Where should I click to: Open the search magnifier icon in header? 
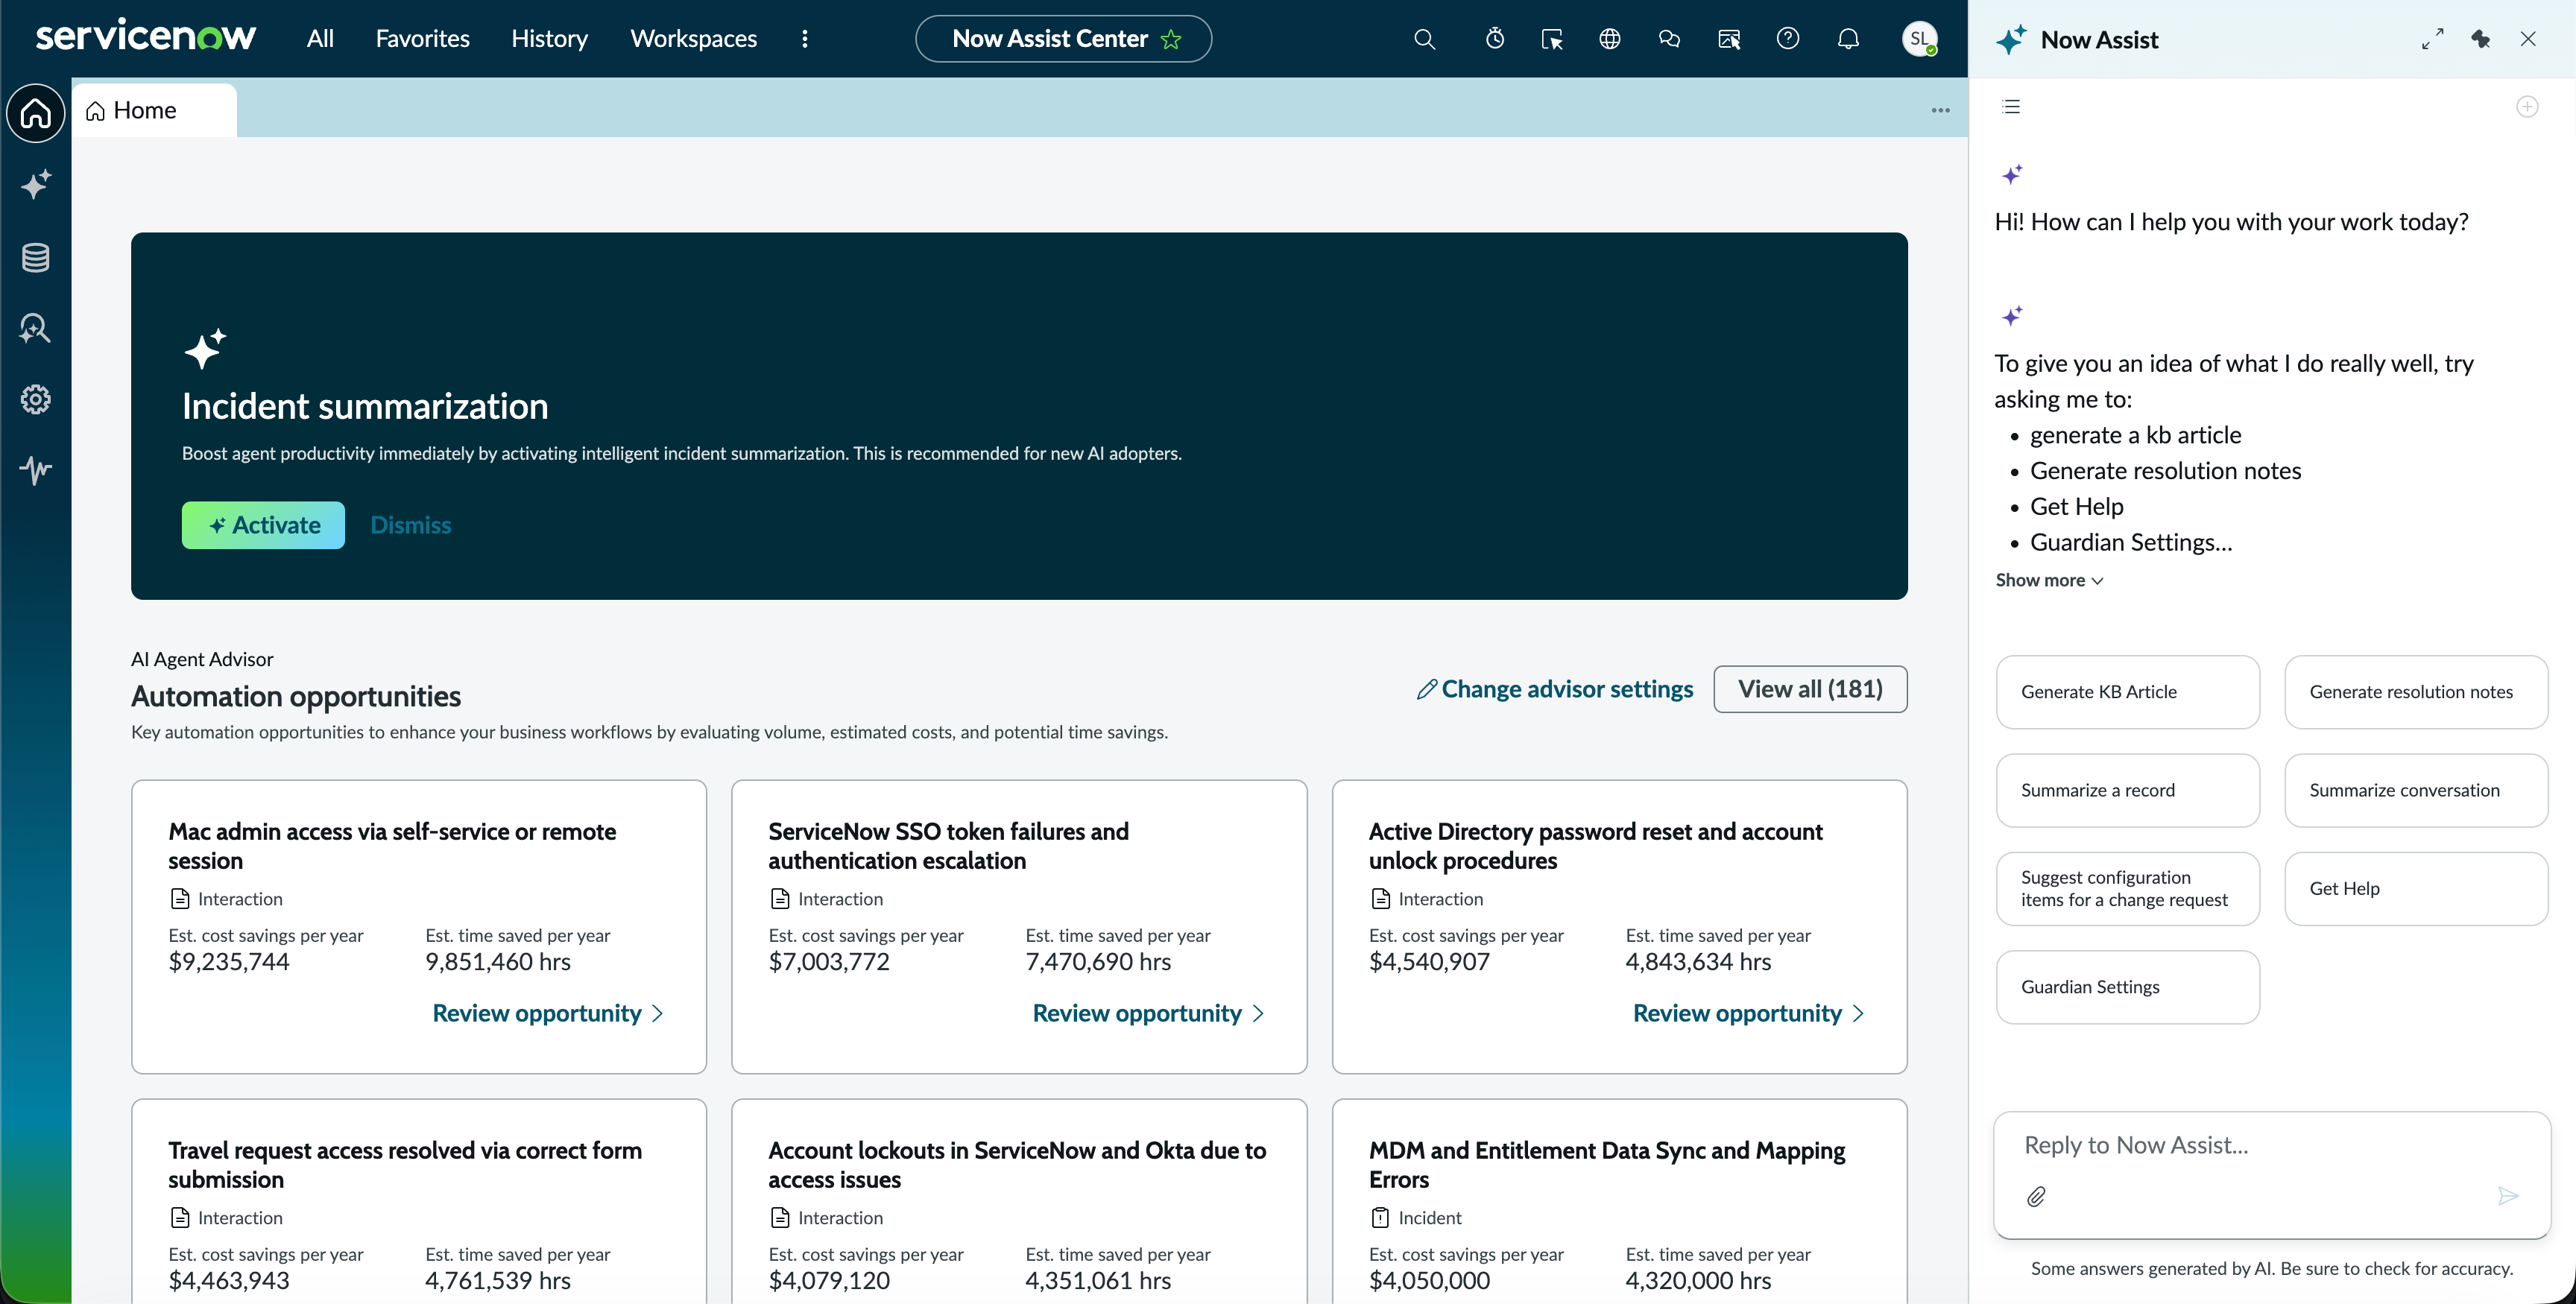1424,39
